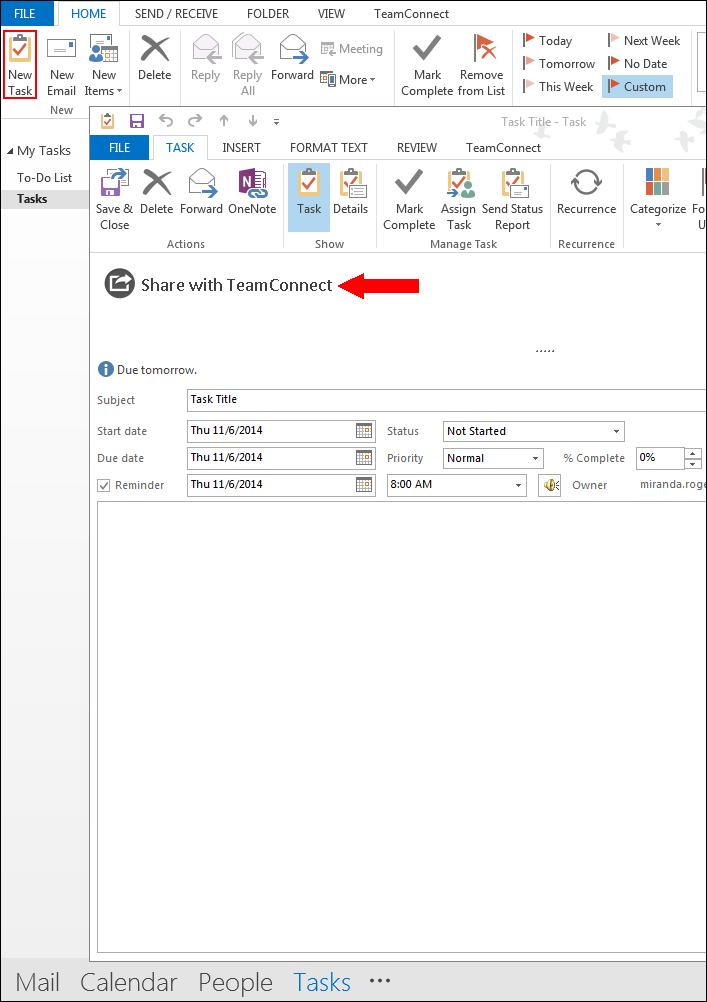Switch to the REVIEW tab
Screen dimensions: 707x1002
click(x=417, y=148)
